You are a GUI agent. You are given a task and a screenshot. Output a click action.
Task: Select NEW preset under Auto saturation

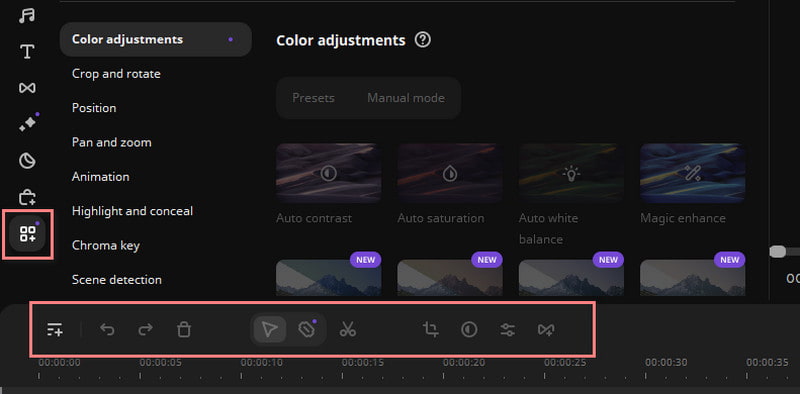point(450,277)
